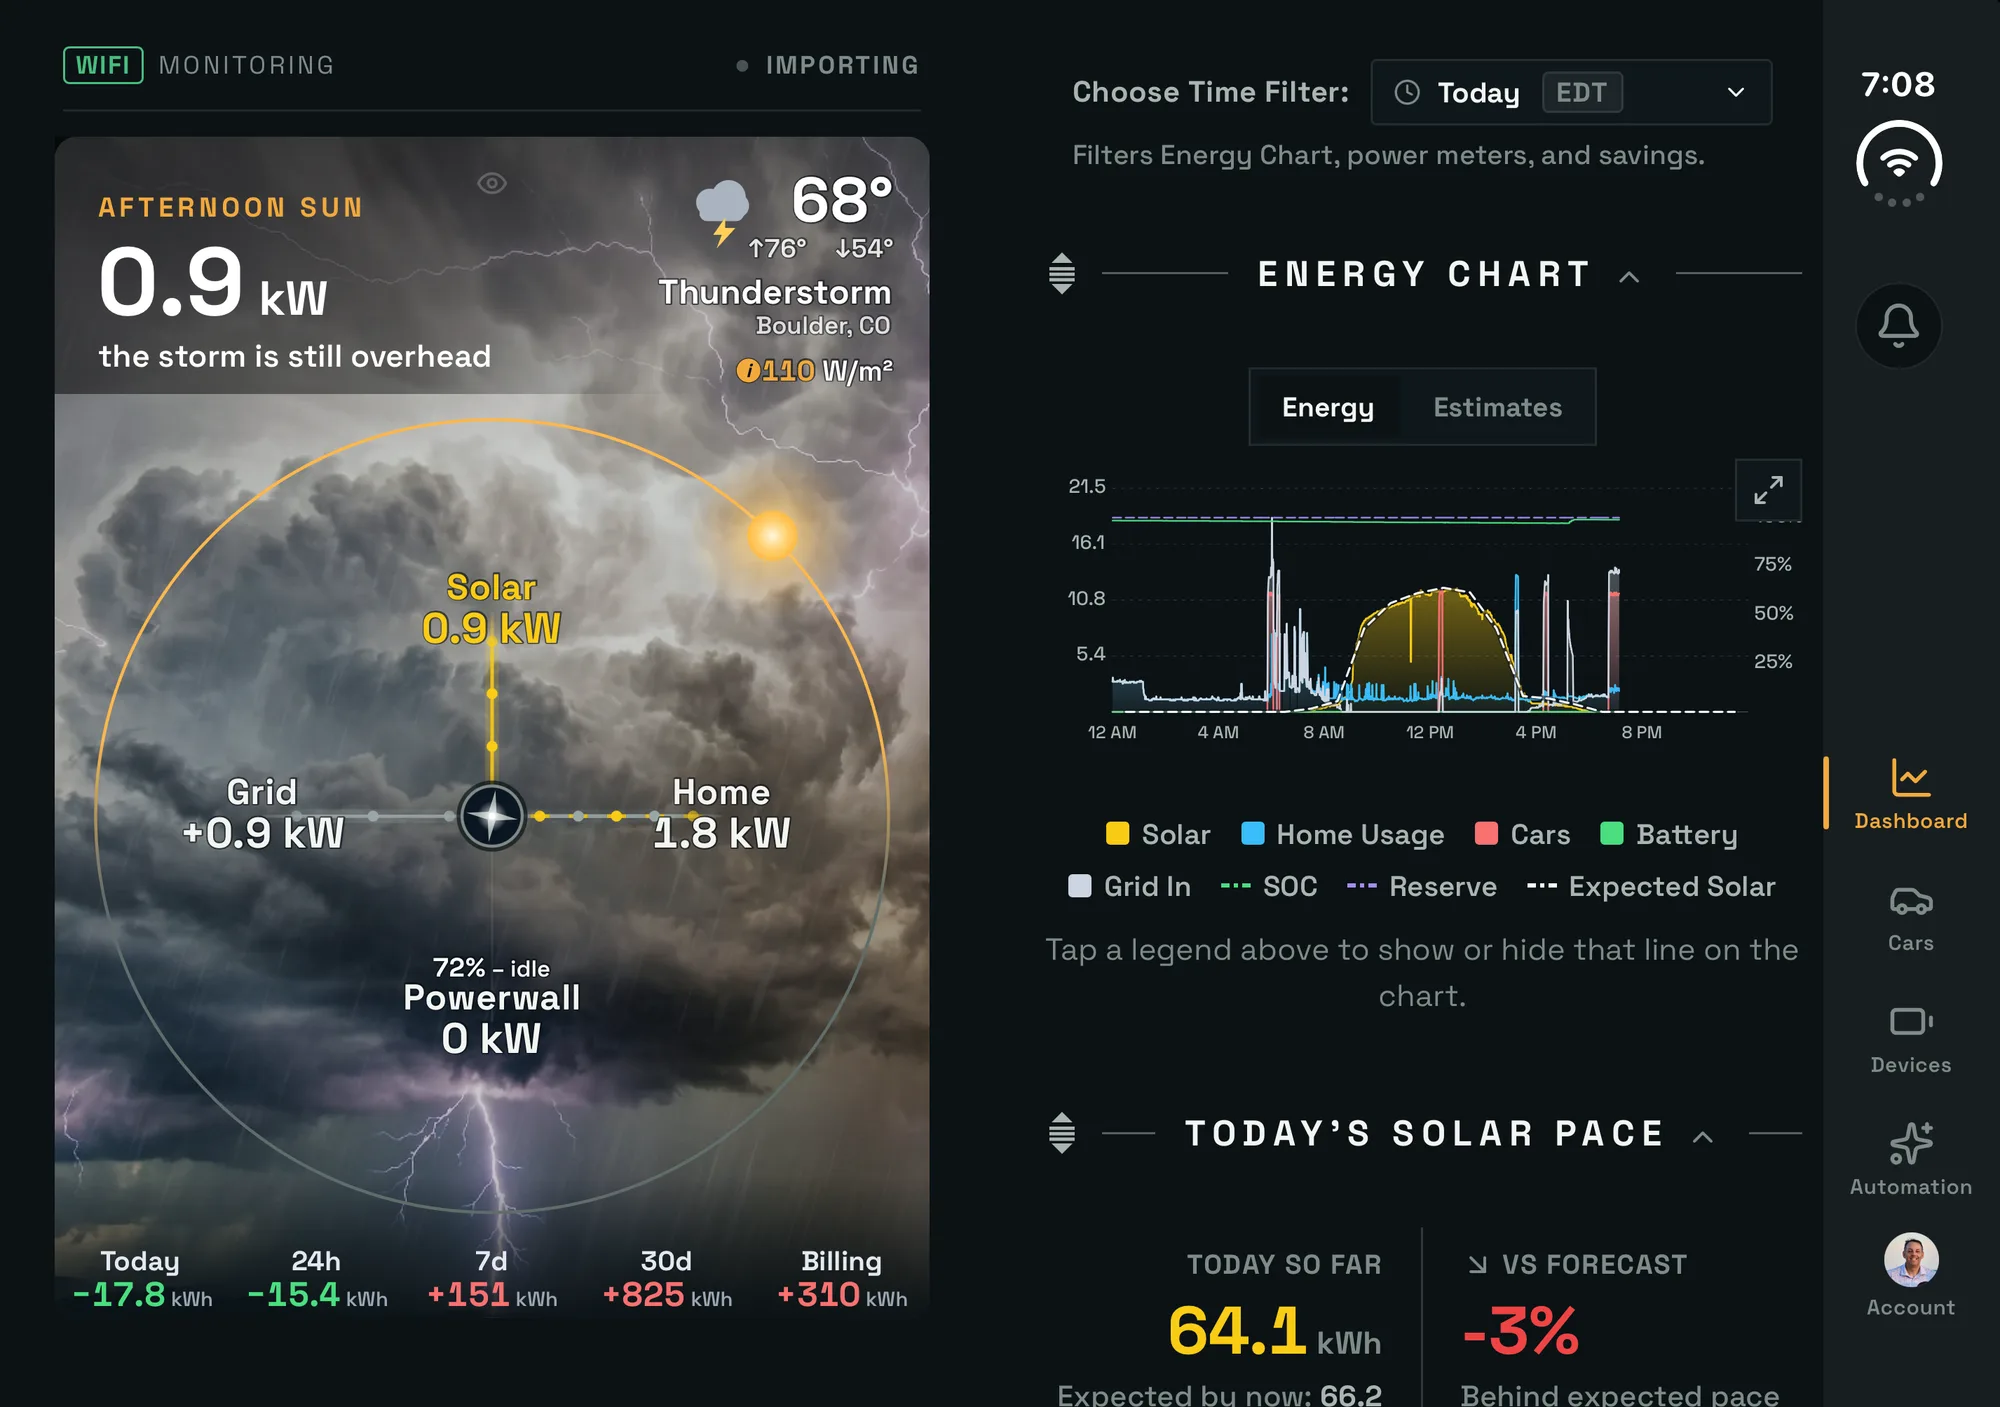Click the WIFI badge

tap(103, 65)
